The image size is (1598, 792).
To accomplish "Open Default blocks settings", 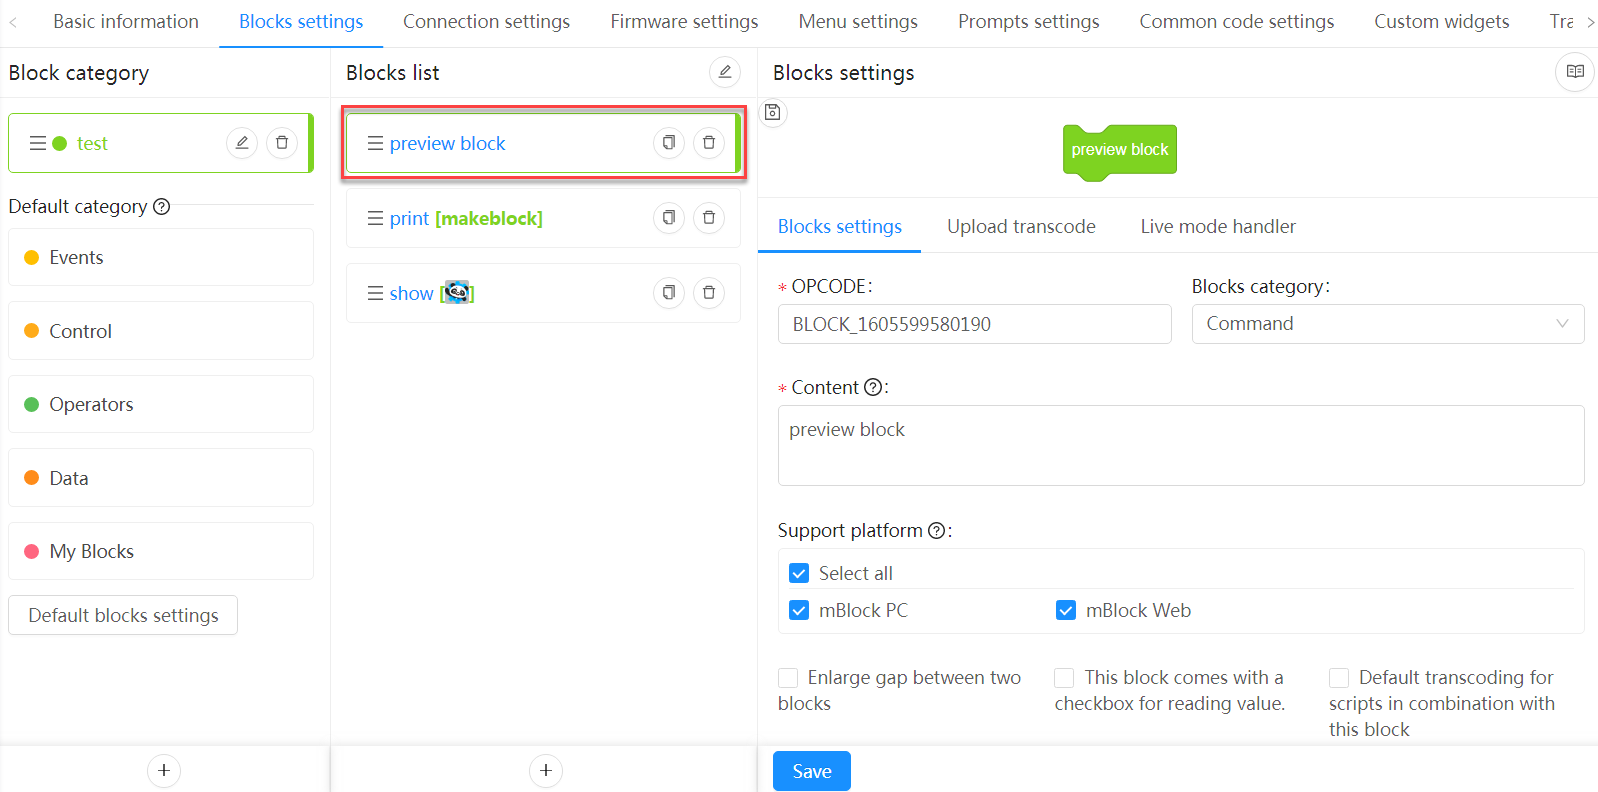I will click(123, 615).
